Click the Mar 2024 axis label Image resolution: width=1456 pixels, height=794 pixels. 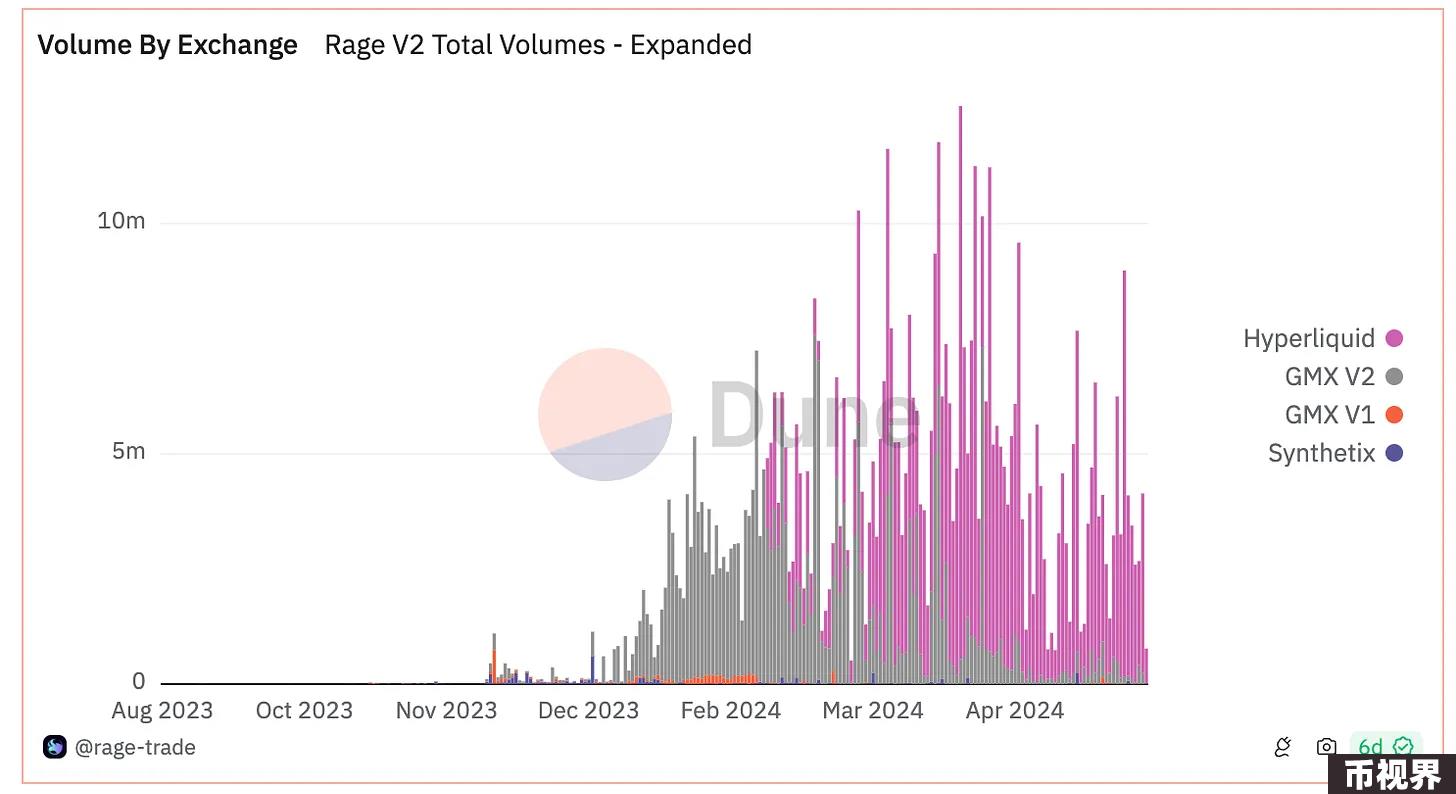click(x=873, y=711)
